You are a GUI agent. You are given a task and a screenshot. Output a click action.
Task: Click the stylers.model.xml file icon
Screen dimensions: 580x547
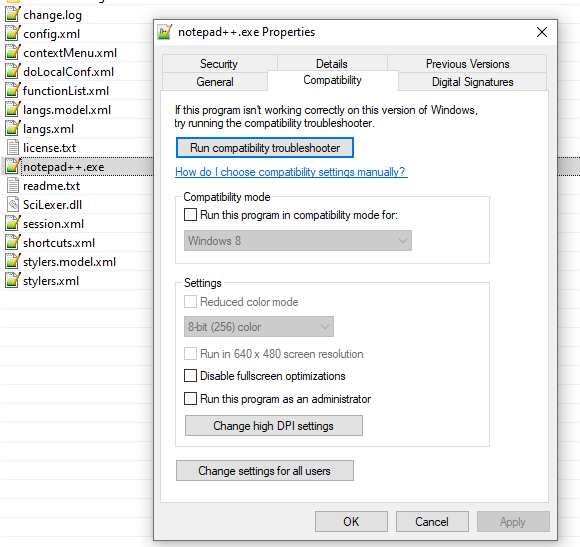pyautogui.click(x=13, y=262)
